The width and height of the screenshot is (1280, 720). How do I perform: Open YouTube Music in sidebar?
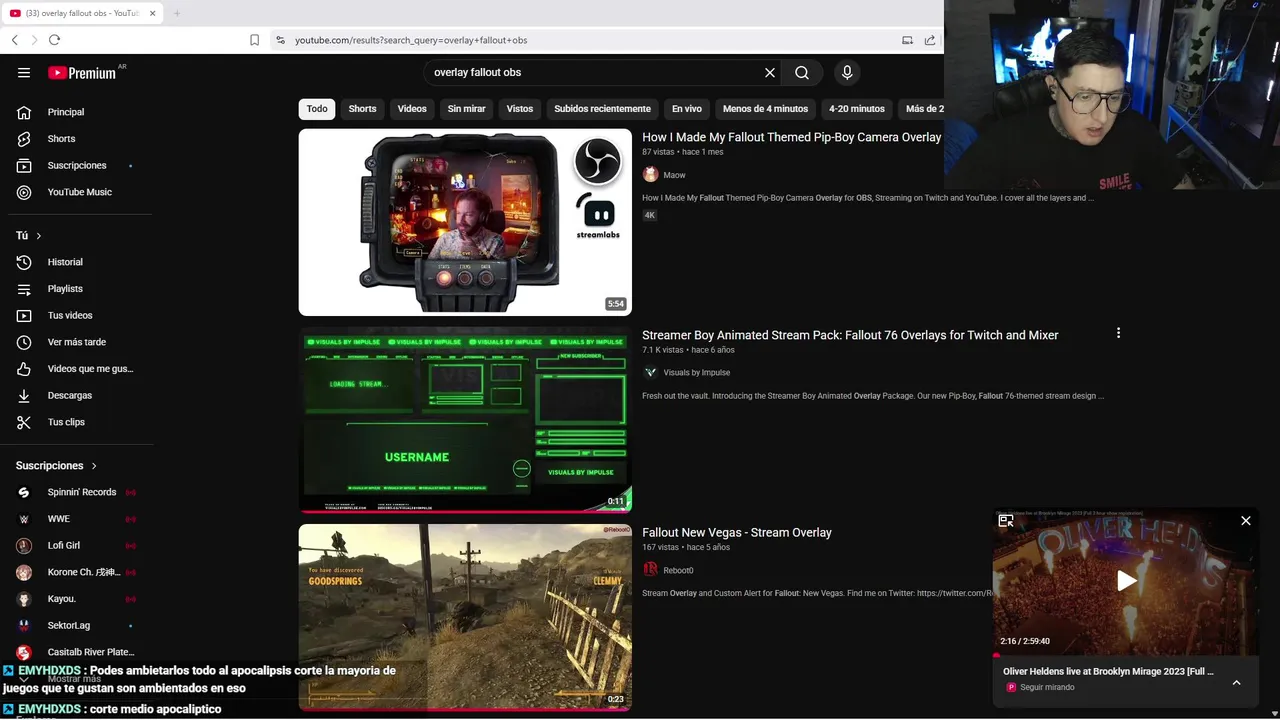(80, 192)
